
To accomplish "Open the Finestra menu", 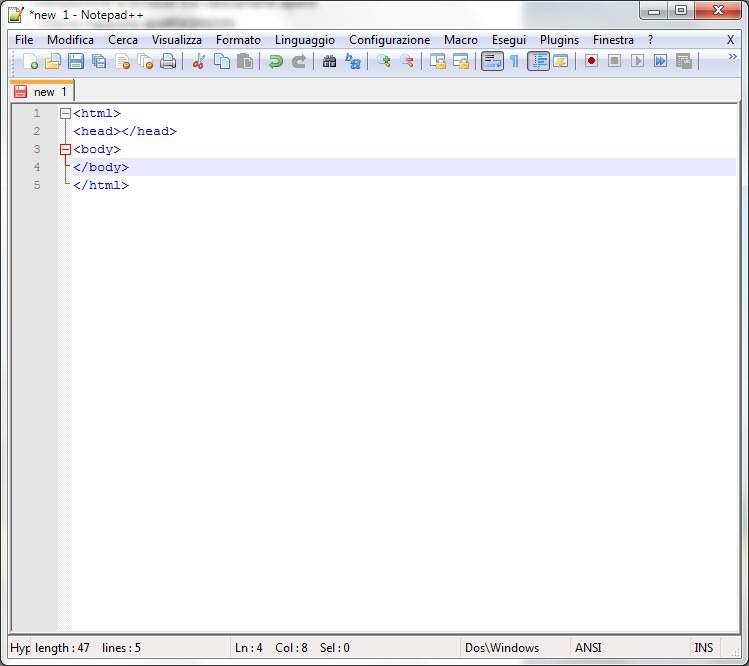I will point(613,40).
